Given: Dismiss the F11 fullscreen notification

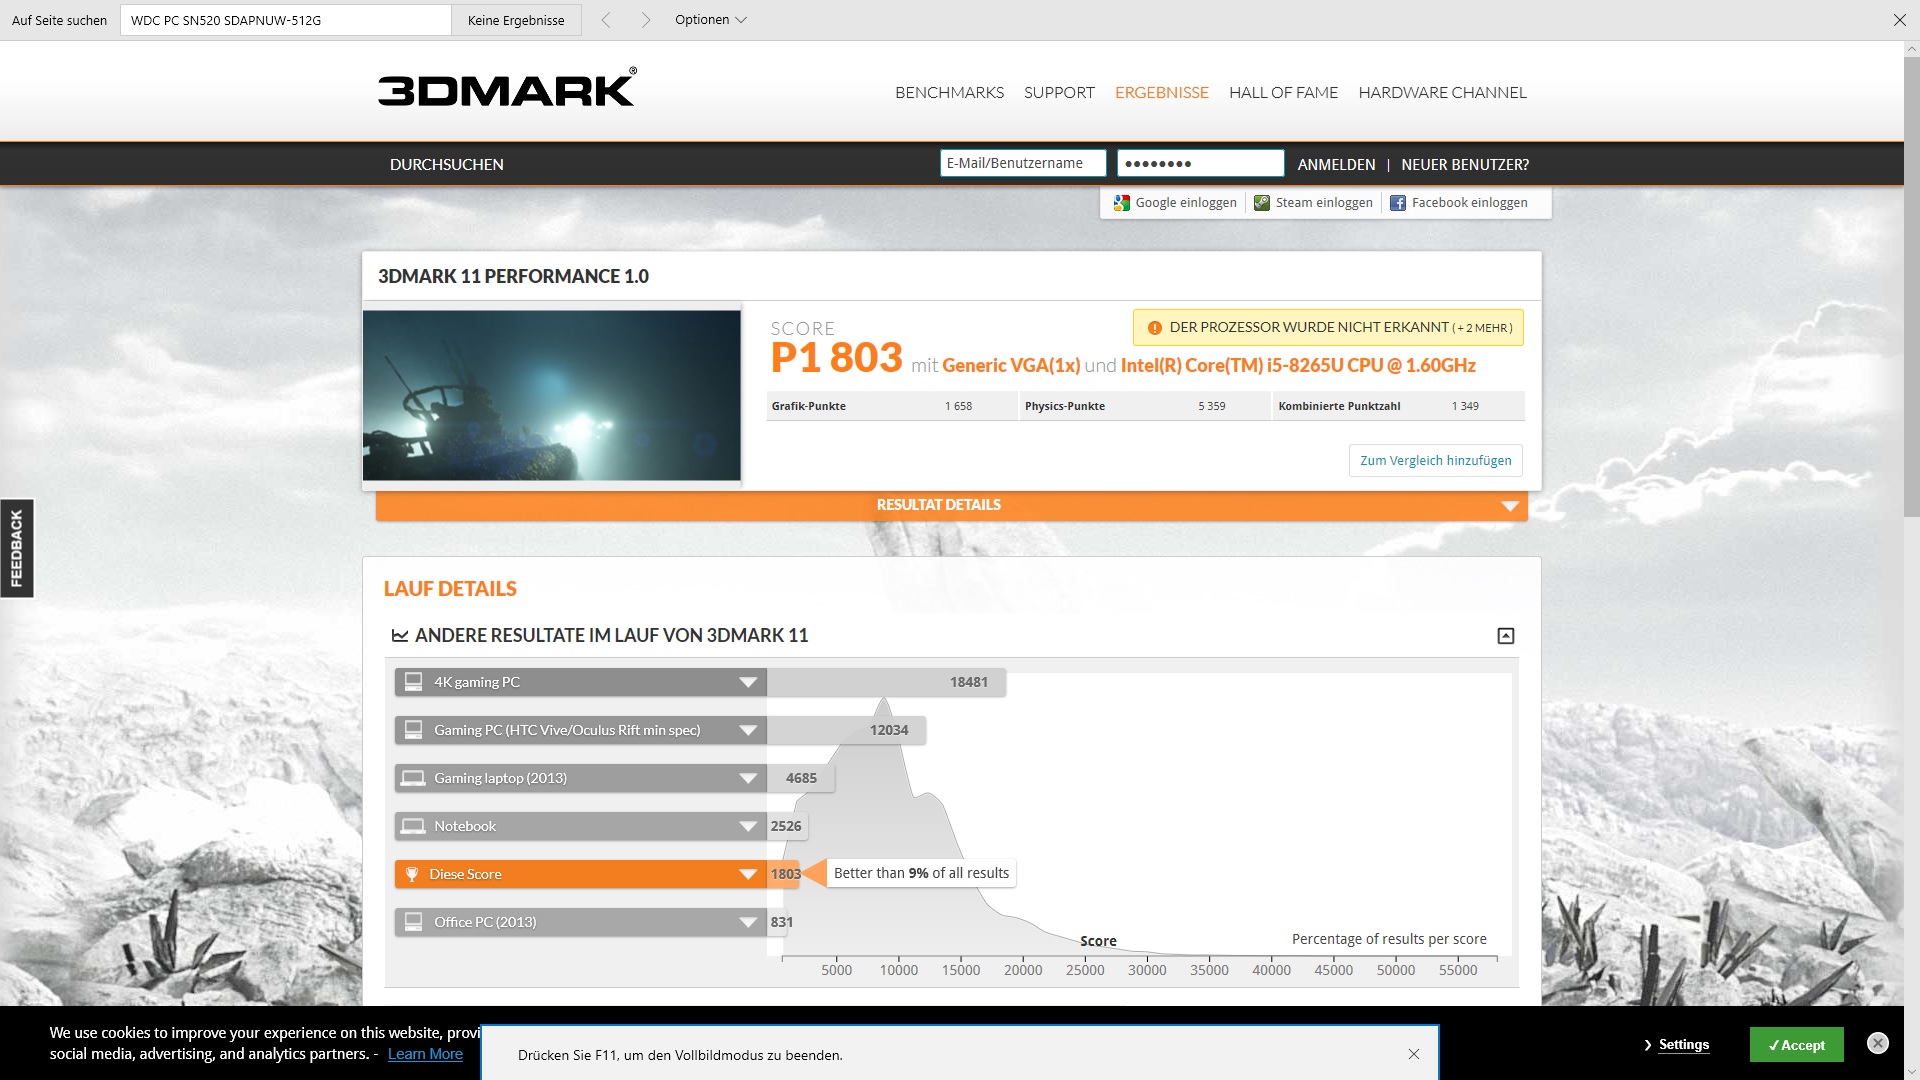Looking at the screenshot, I should click(x=1413, y=1054).
